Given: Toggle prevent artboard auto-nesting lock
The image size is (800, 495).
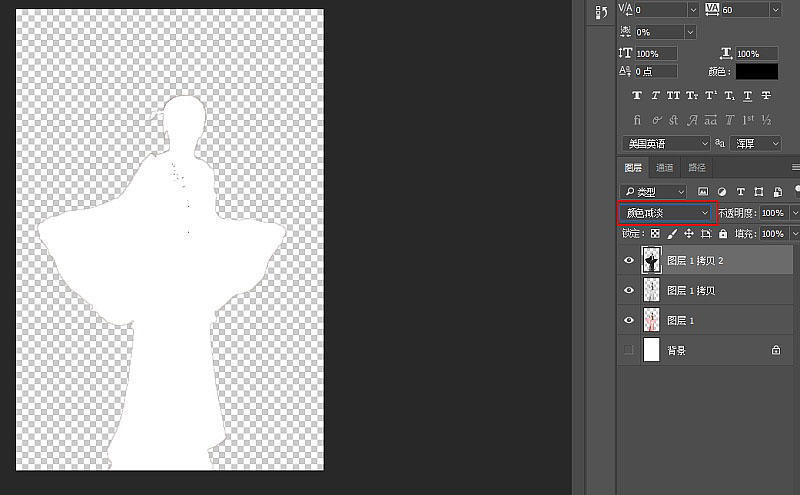Looking at the screenshot, I should tap(706, 234).
